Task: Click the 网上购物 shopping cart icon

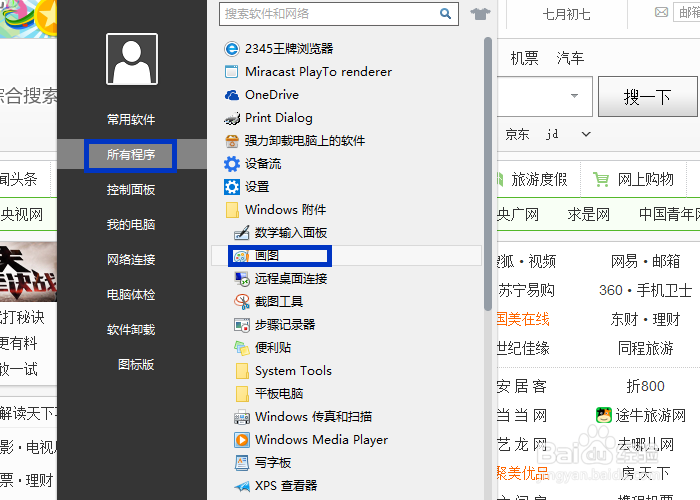Action: [x=600, y=179]
